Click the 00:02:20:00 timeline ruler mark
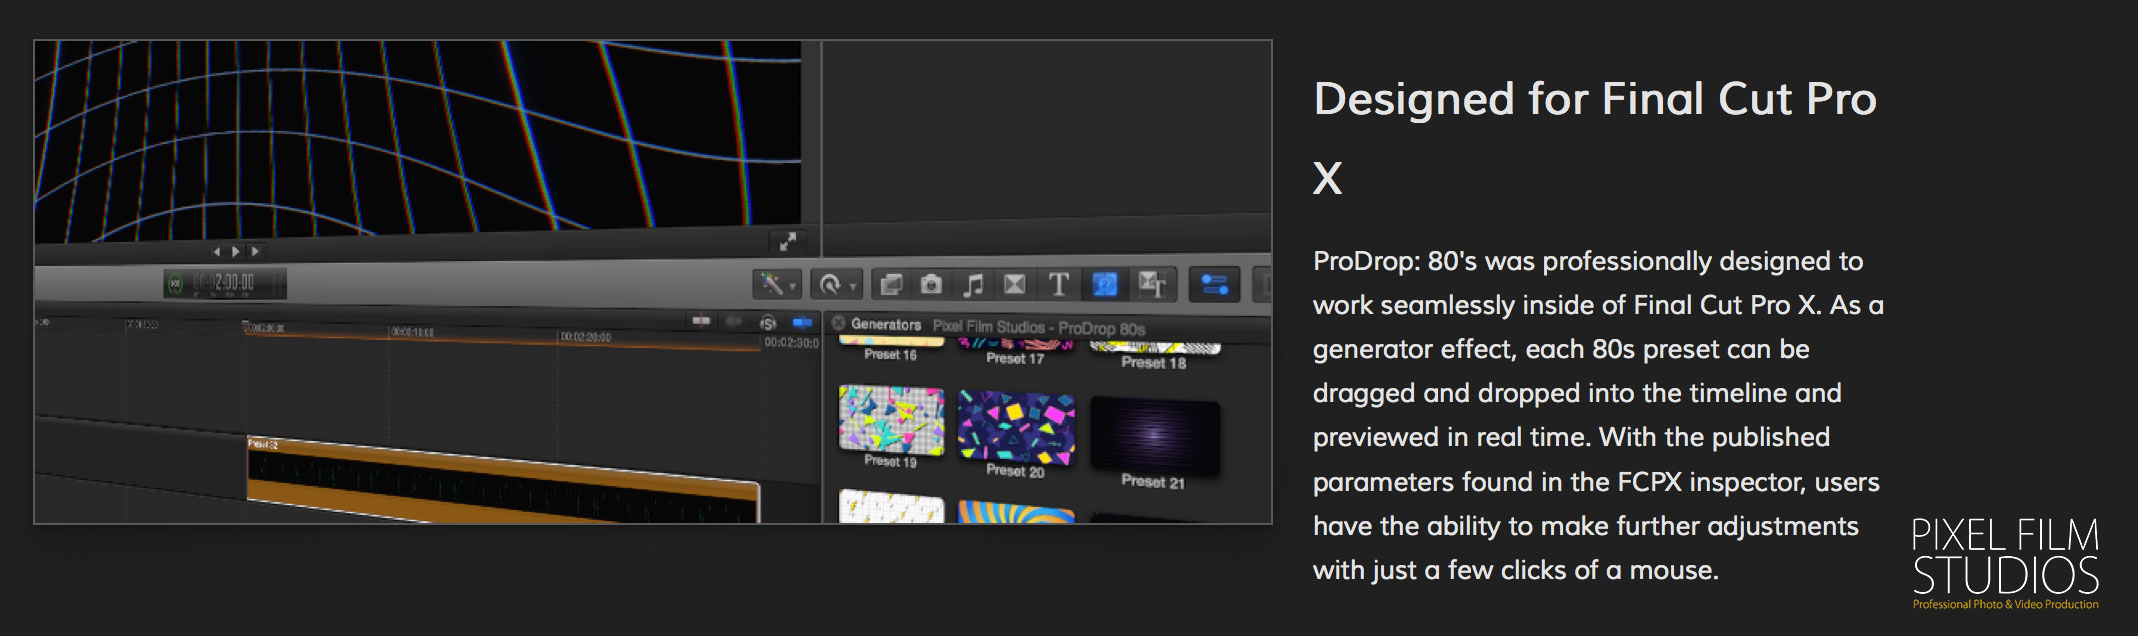The image size is (2138, 636). coord(586,337)
